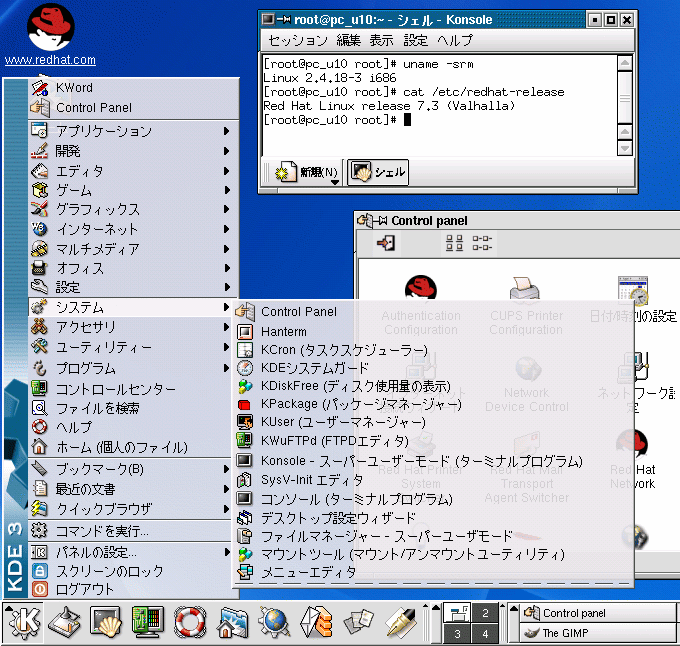The height and width of the screenshot is (646, 680).
Task: Launch Hanterm from the submenu
Action: pos(434,332)
